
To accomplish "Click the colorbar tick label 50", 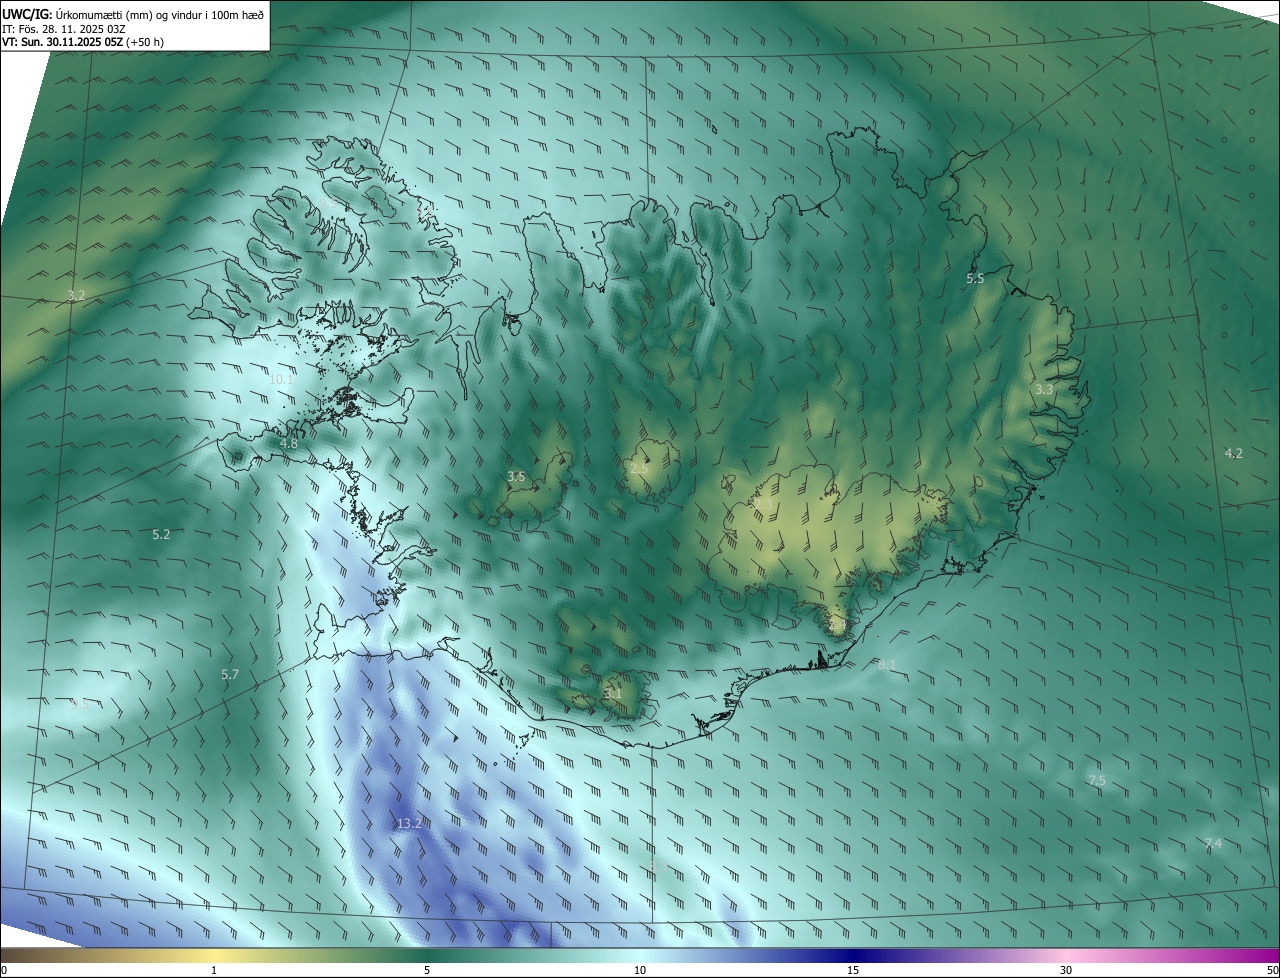I will coord(1272,970).
